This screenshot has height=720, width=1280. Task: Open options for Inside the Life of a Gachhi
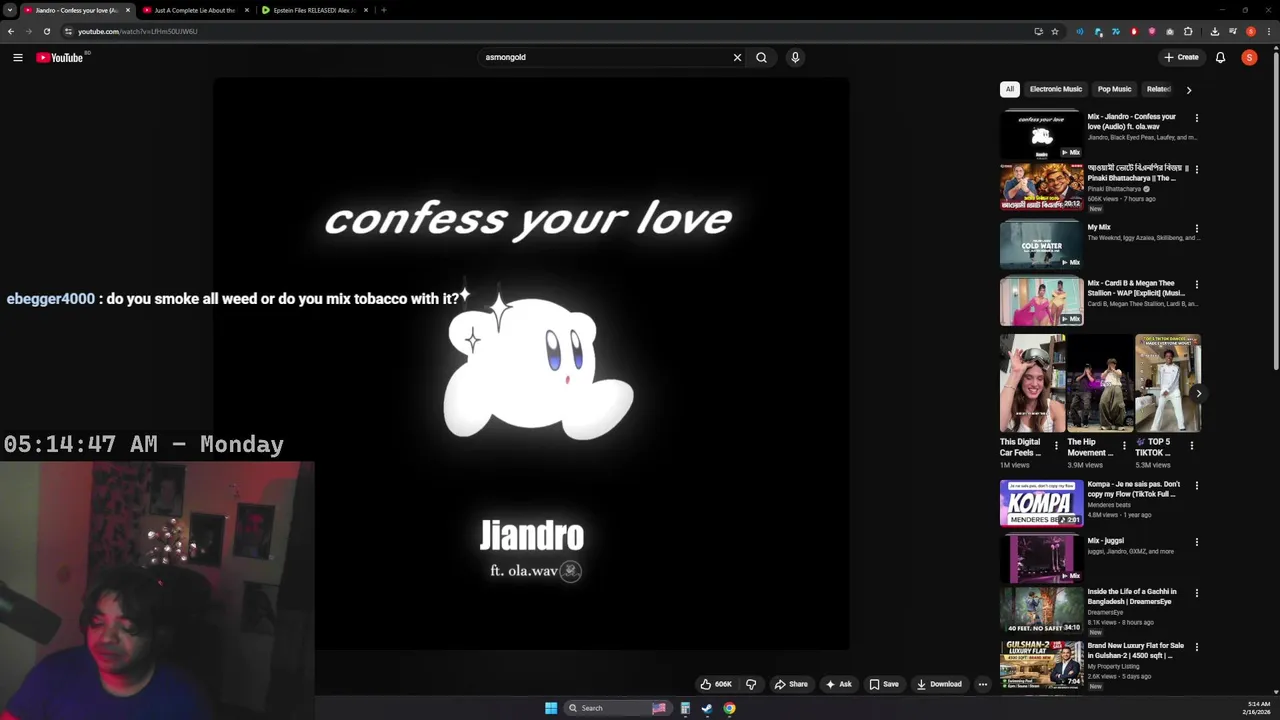click(x=1196, y=593)
